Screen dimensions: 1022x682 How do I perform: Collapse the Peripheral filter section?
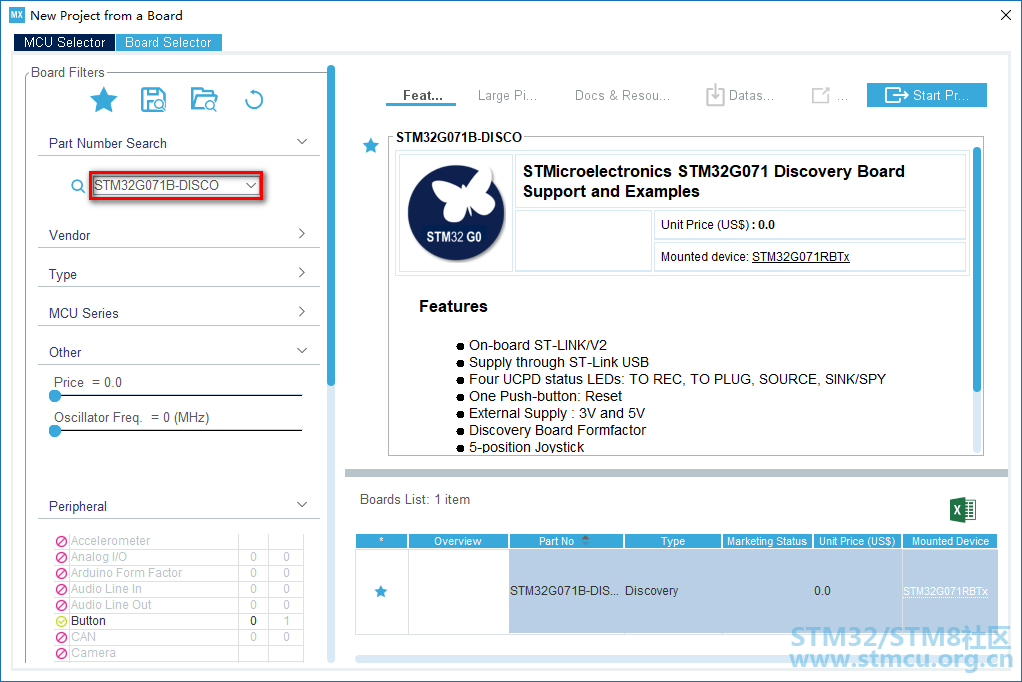tap(302, 505)
